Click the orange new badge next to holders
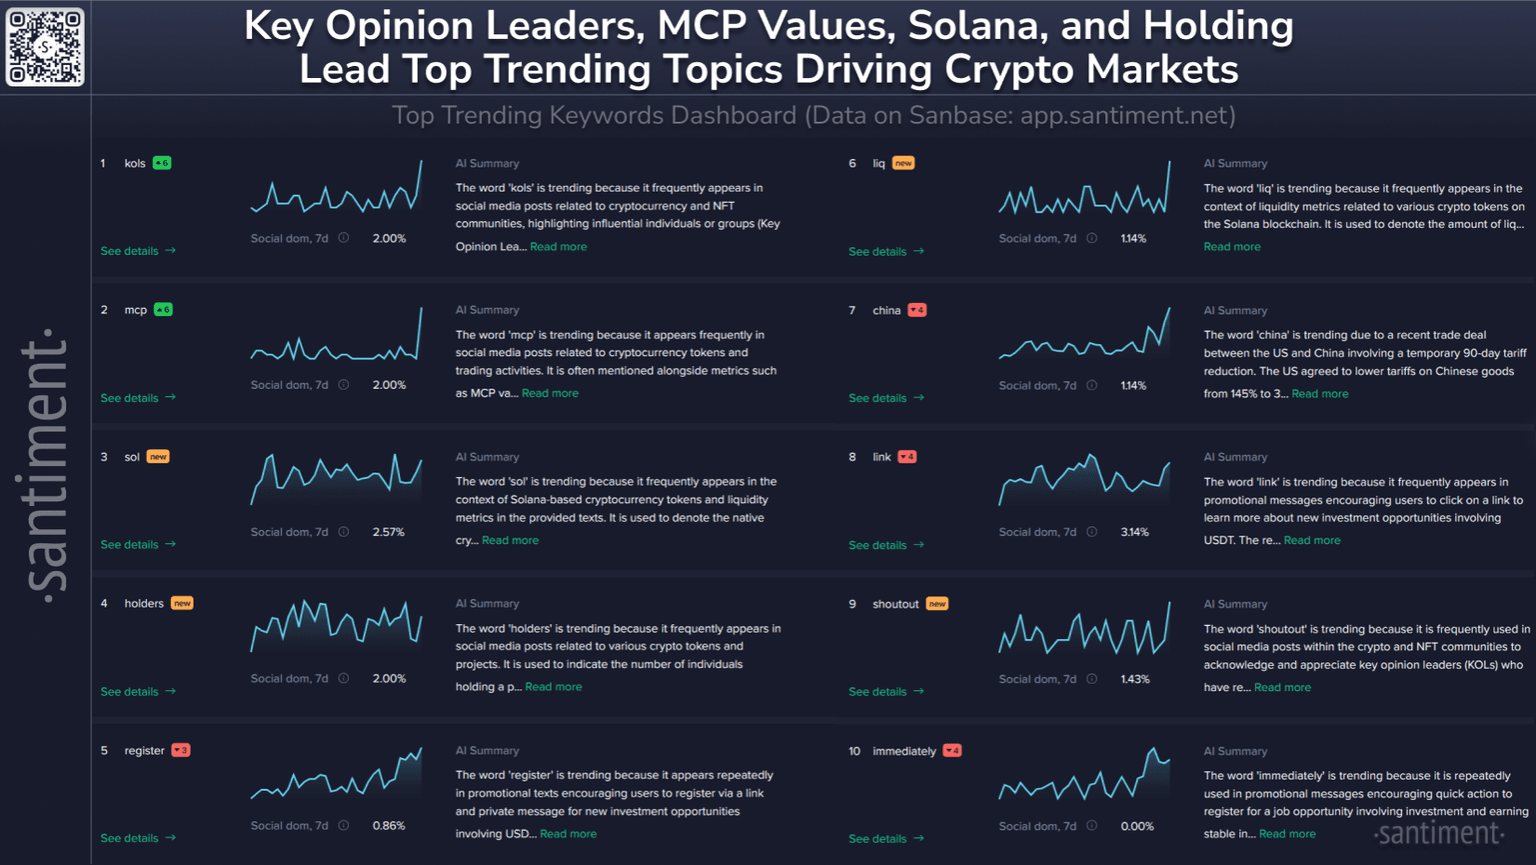 (182, 603)
